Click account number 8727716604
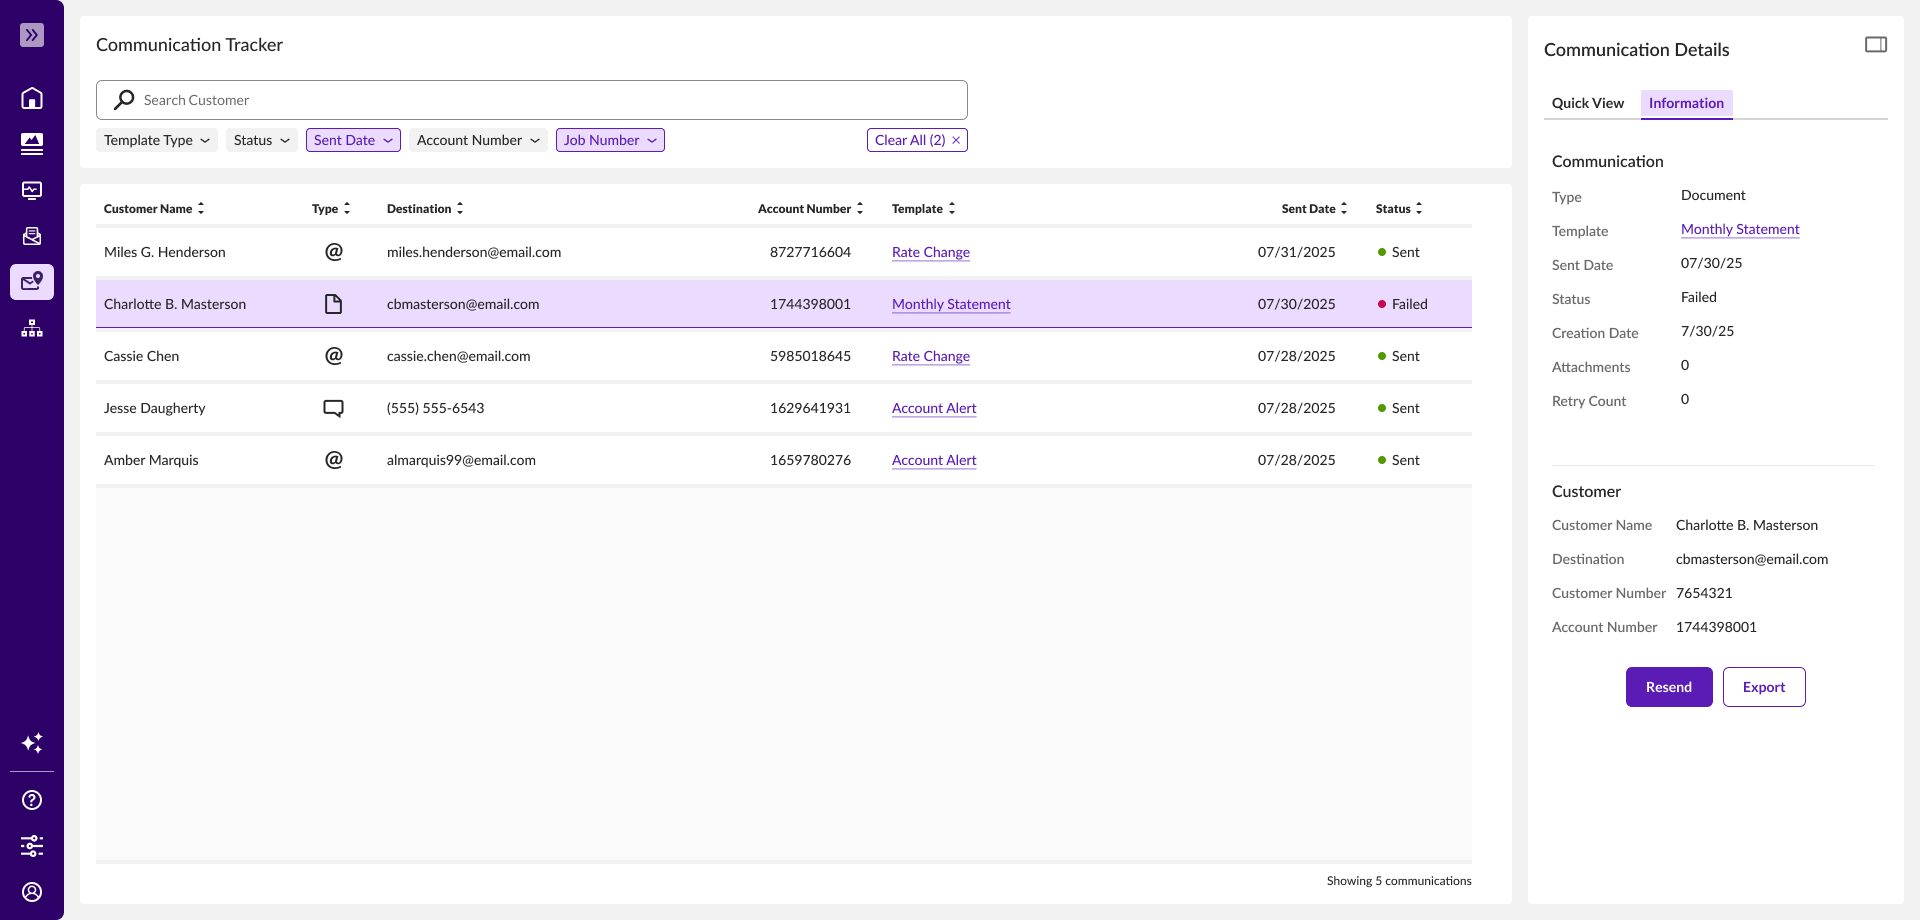1920x920 pixels. tap(810, 252)
